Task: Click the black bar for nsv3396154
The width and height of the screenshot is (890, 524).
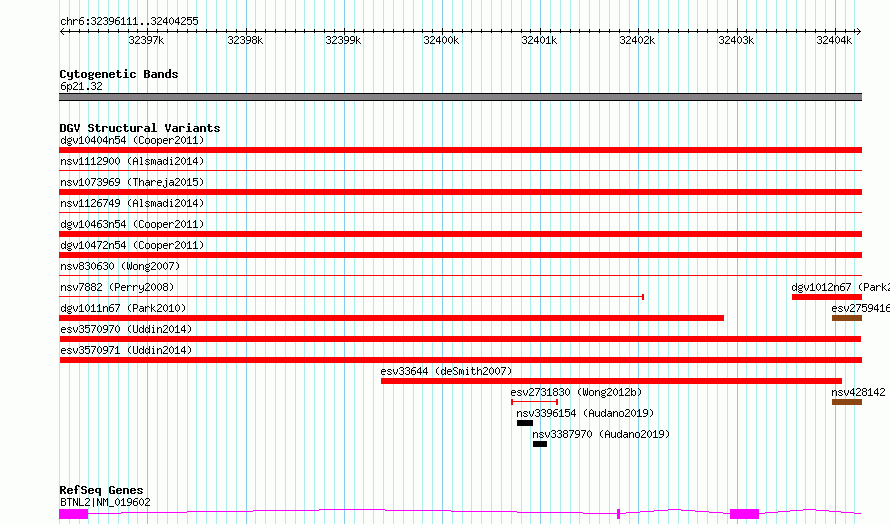Action: click(x=525, y=423)
